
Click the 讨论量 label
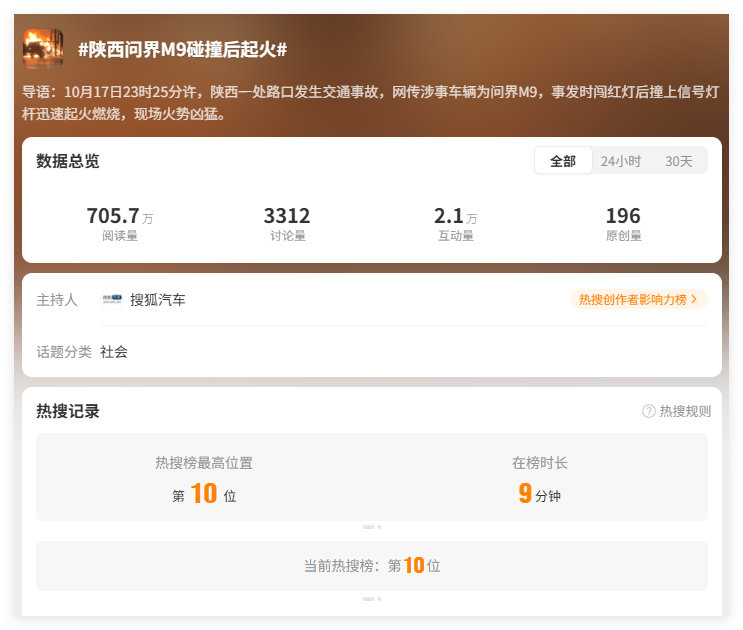coord(288,235)
